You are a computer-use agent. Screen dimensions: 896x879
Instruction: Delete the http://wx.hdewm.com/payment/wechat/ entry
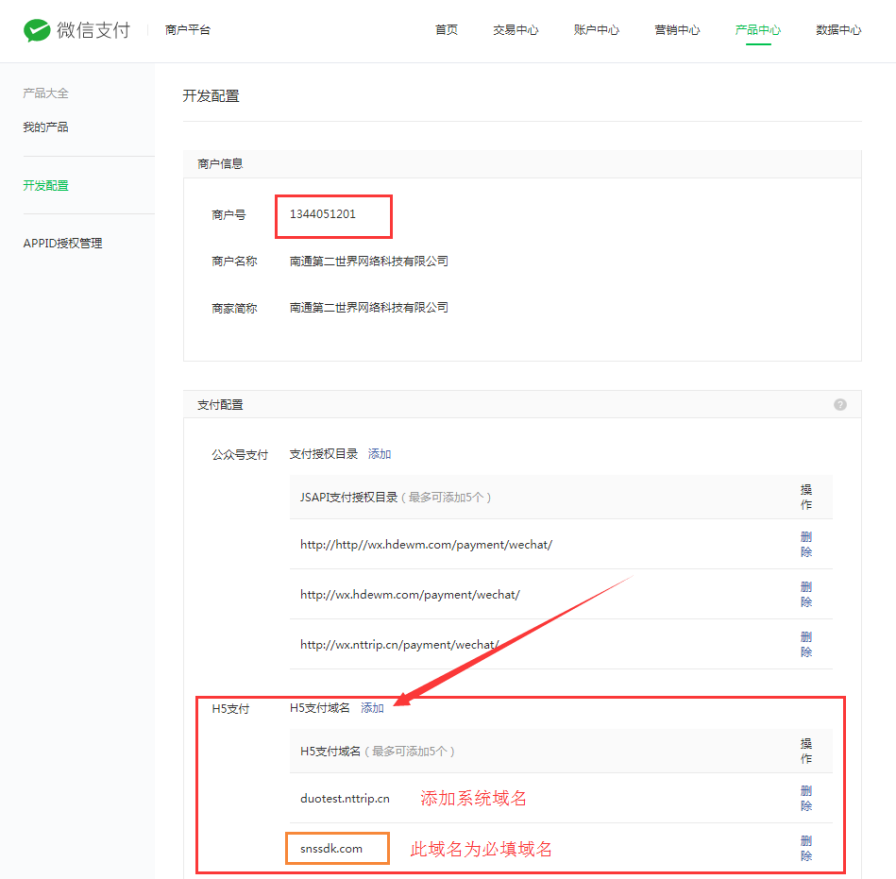tap(806, 594)
